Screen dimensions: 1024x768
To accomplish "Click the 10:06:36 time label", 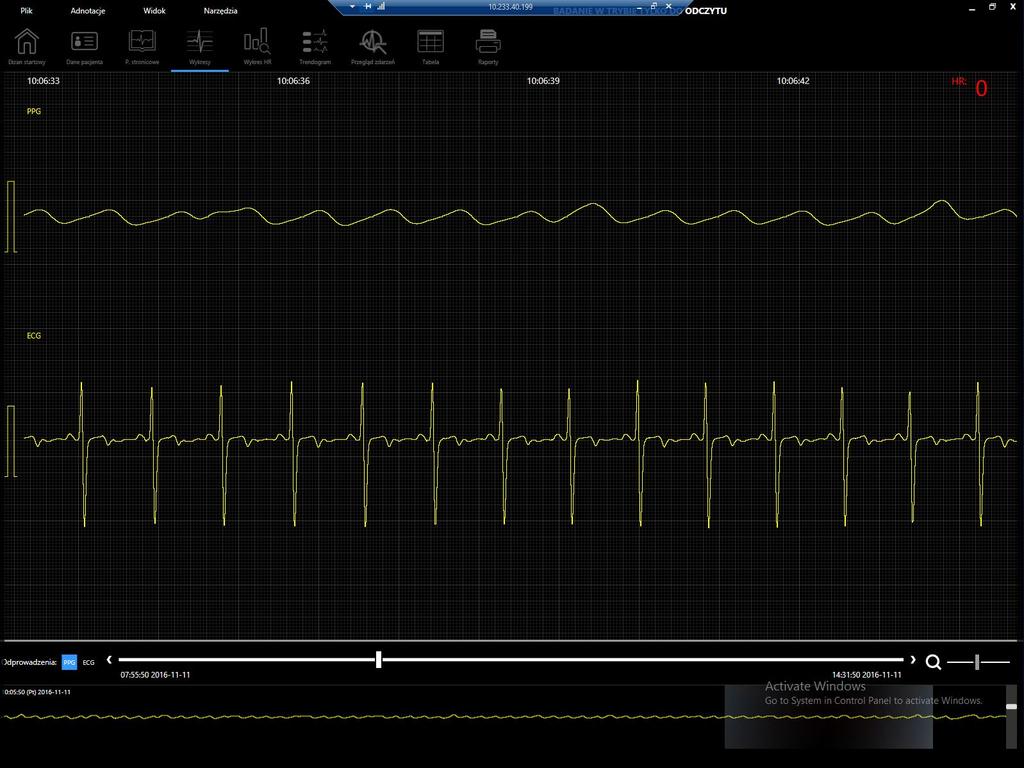I will (293, 81).
